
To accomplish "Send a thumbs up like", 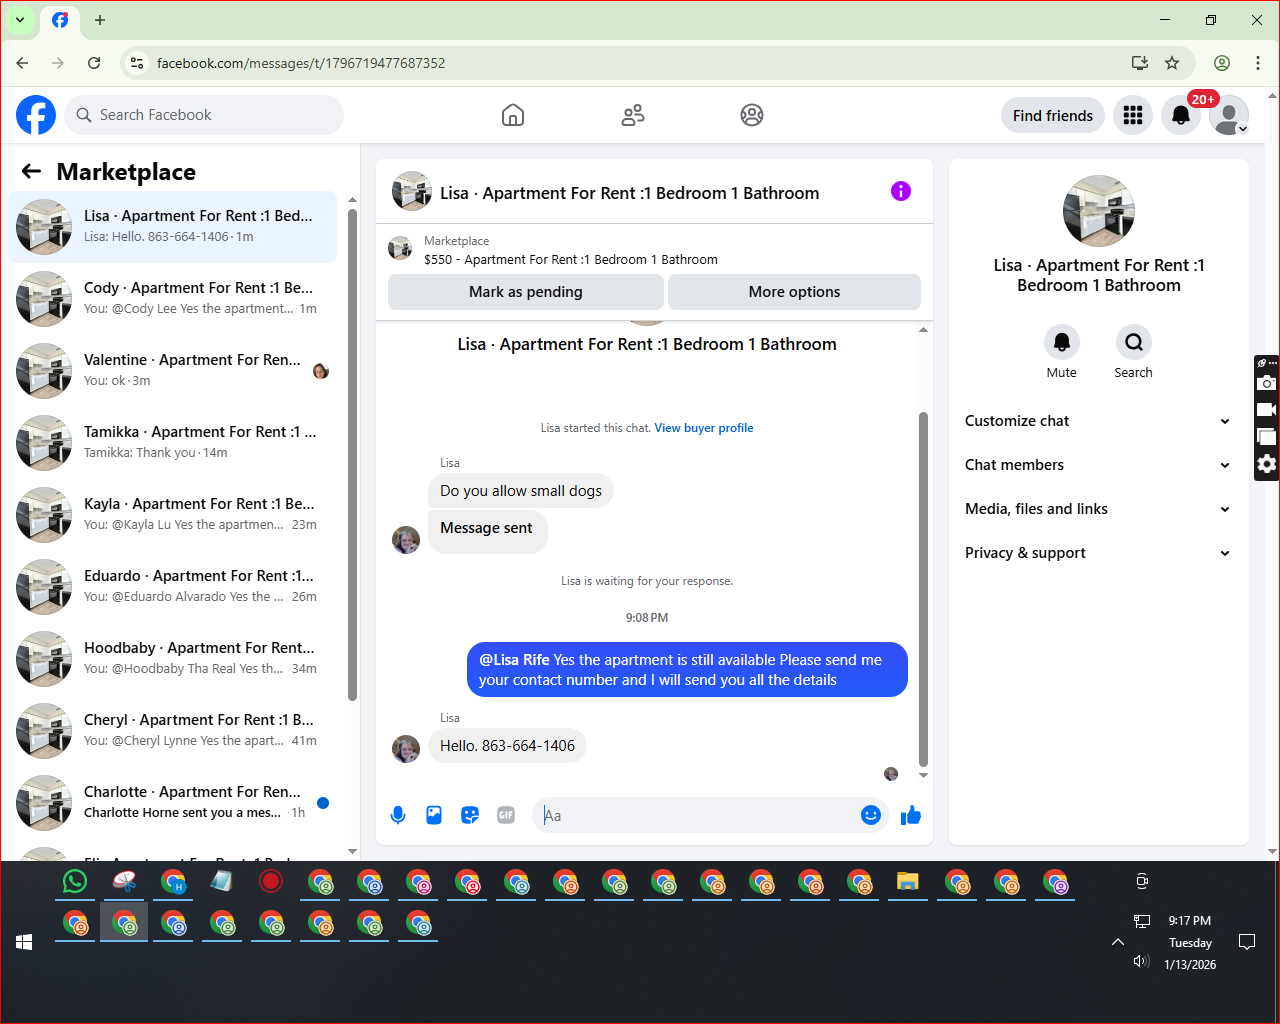I will pos(910,815).
